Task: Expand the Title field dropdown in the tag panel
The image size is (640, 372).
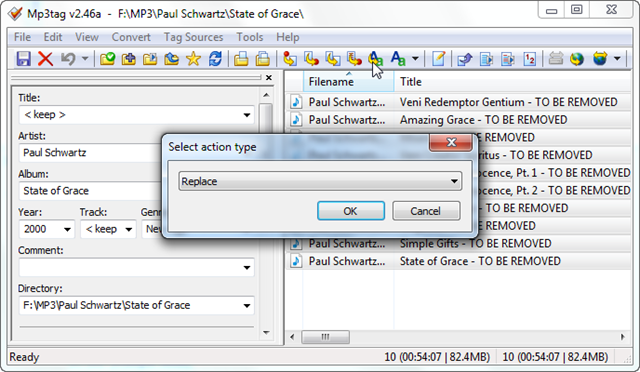Action: pyautogui.click(x=247, y=115)
